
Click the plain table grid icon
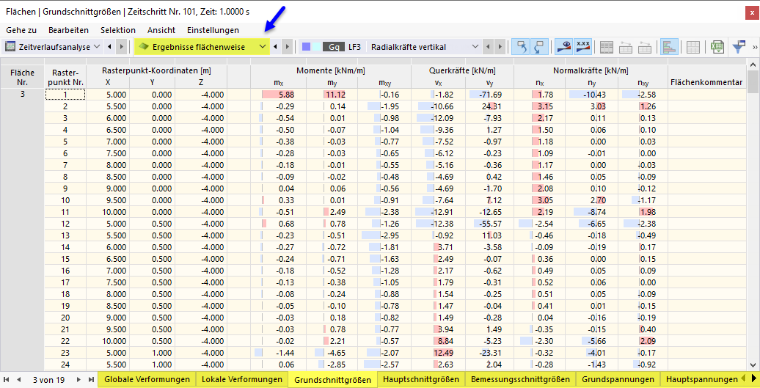tap(694, 47)
